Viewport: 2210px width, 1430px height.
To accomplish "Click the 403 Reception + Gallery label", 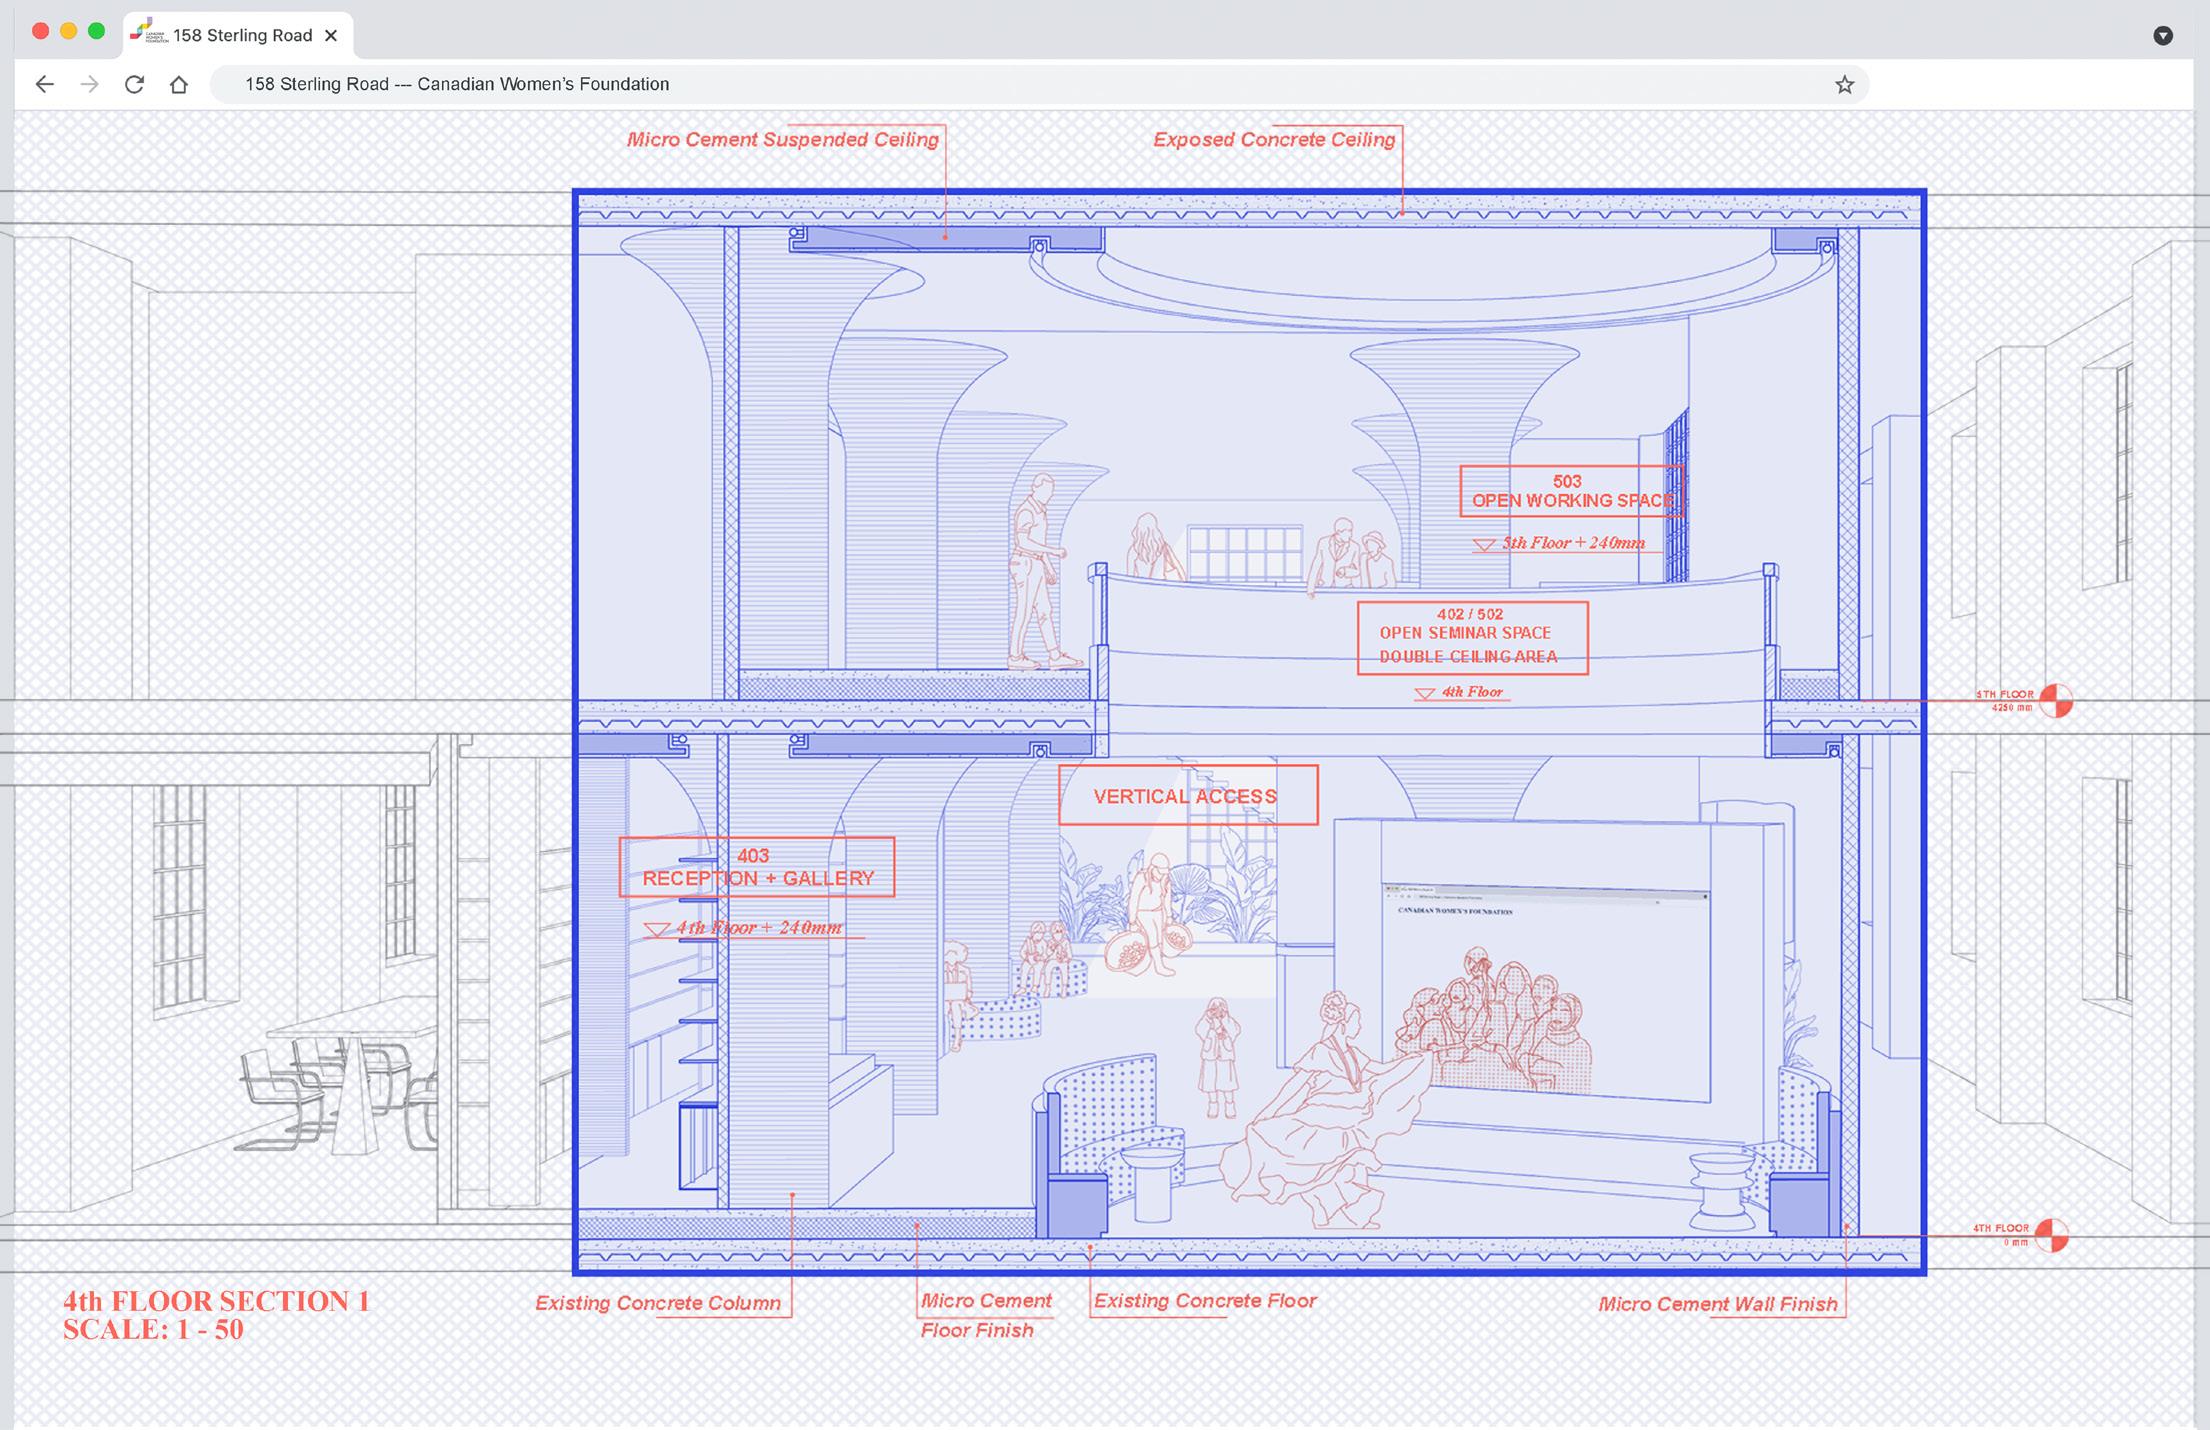I will [757, 867].
